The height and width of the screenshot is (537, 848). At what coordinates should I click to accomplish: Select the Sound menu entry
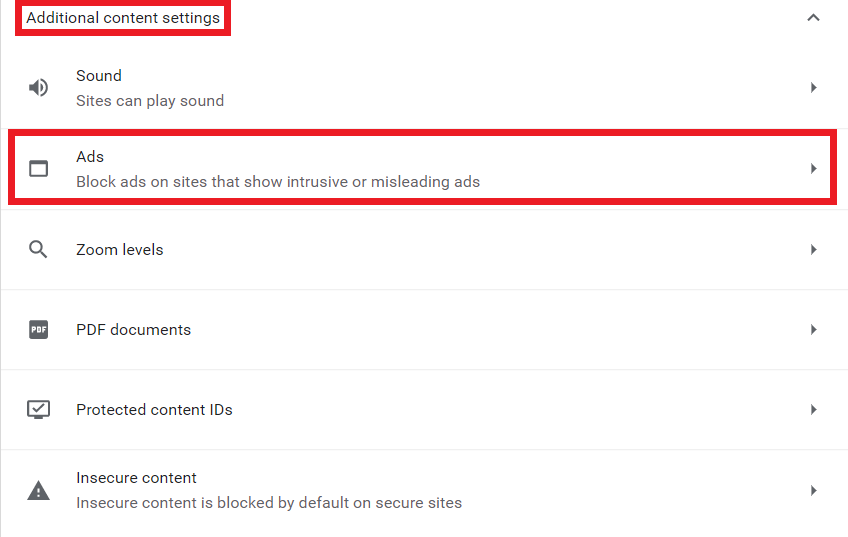click(x=424, y=88)
